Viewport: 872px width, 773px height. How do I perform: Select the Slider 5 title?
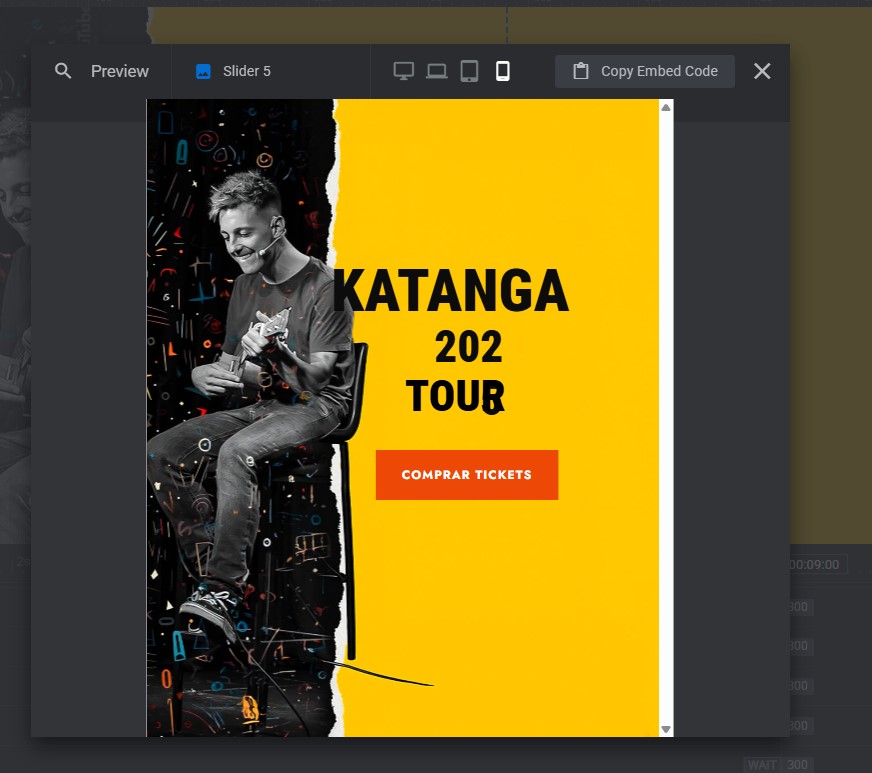click(247, 71)
